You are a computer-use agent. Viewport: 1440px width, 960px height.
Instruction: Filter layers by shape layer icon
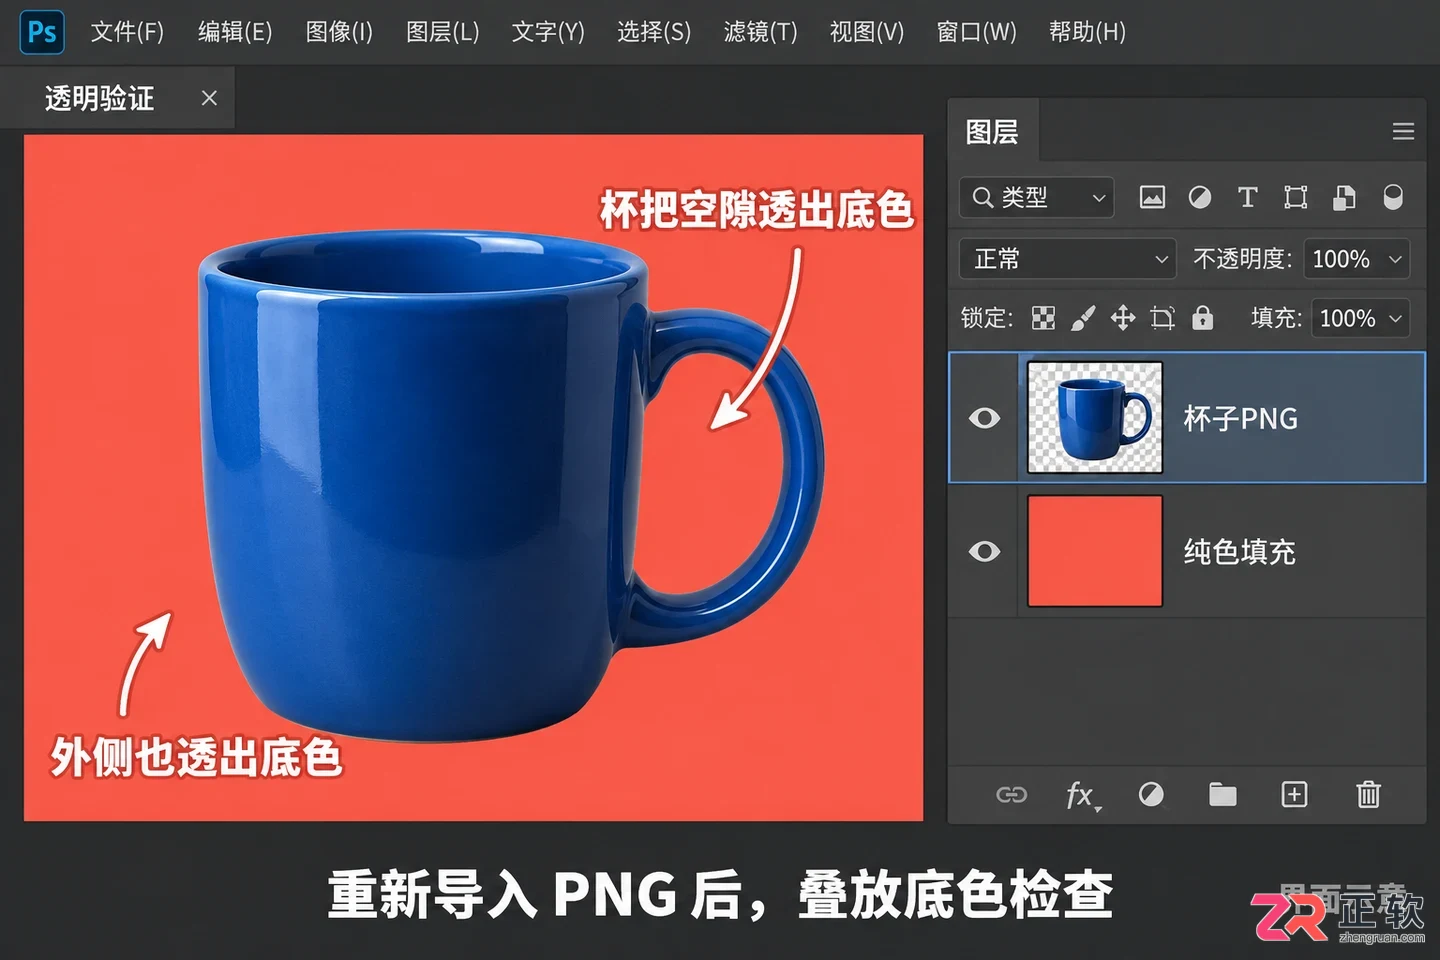(x=1295, y=197)
